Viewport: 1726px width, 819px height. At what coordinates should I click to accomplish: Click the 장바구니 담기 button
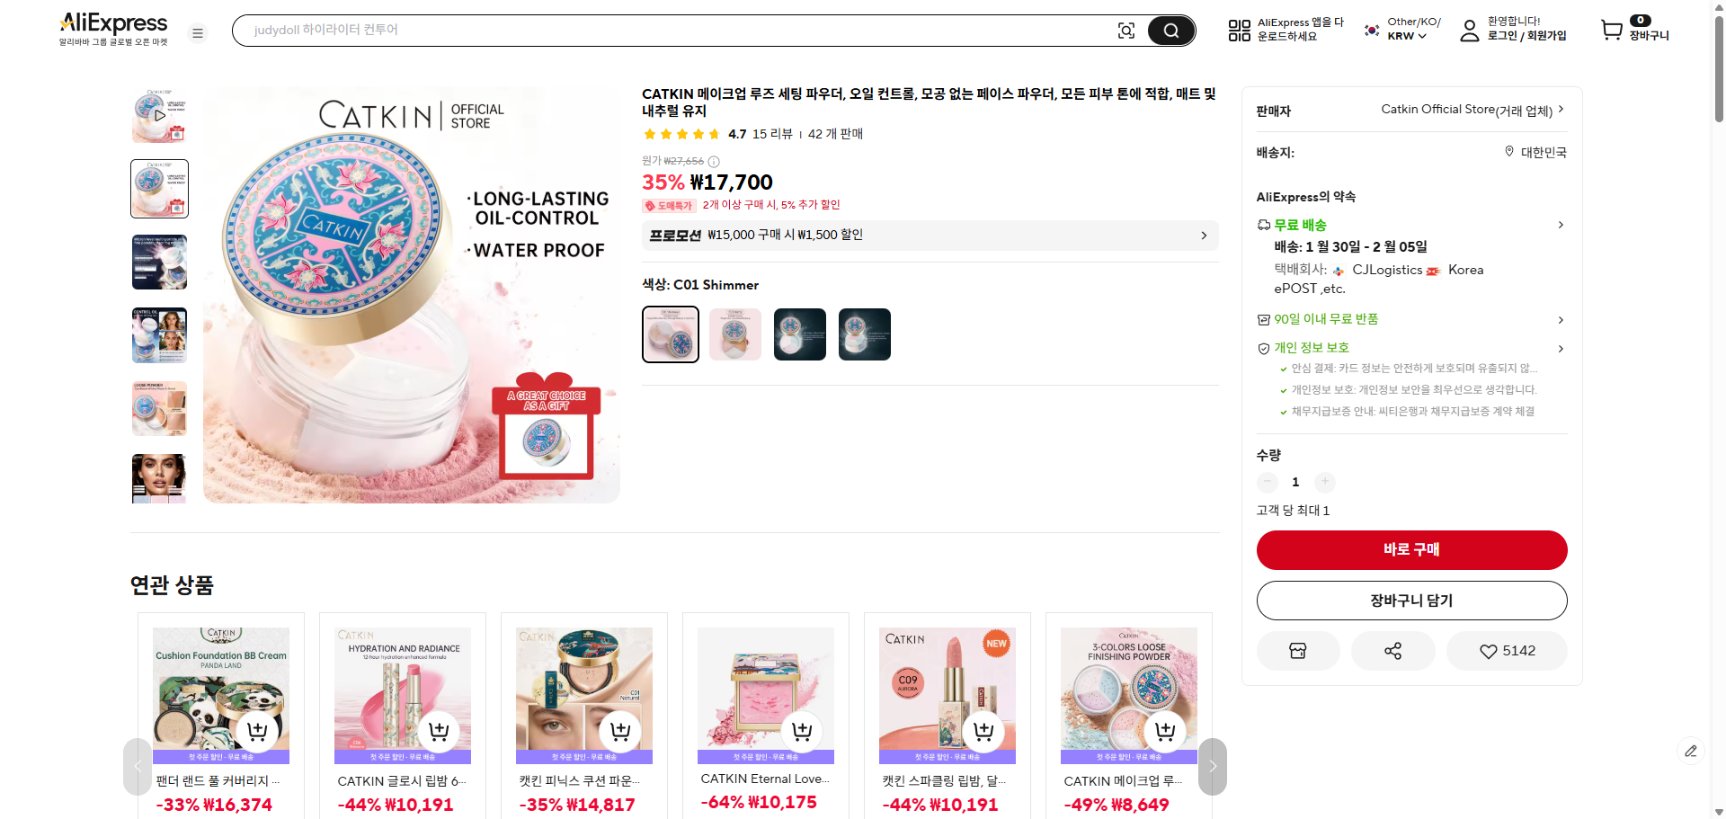click(x=1411, y=601)
